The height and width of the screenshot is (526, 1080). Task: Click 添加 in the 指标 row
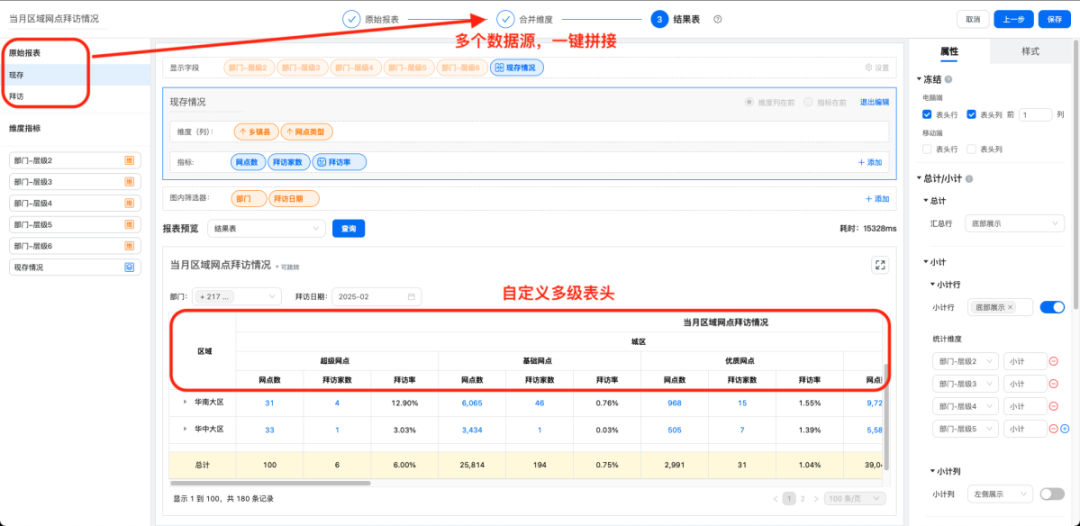click(x=870, y=162)
